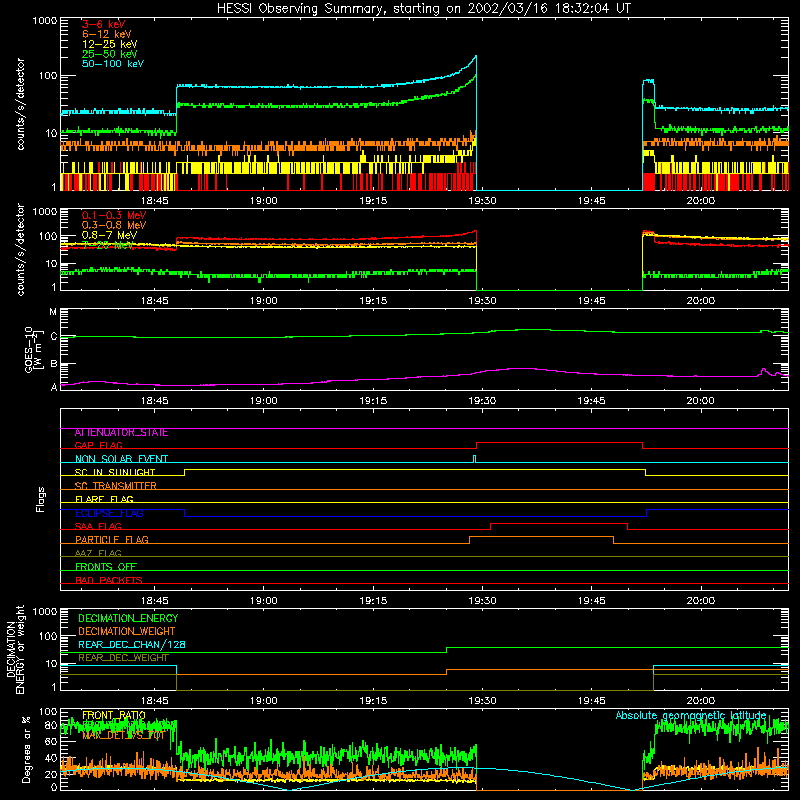The height and width of the screenshot is (800, 800).
Task: Select the '3-6 keV' legend label
Action: 103,24
